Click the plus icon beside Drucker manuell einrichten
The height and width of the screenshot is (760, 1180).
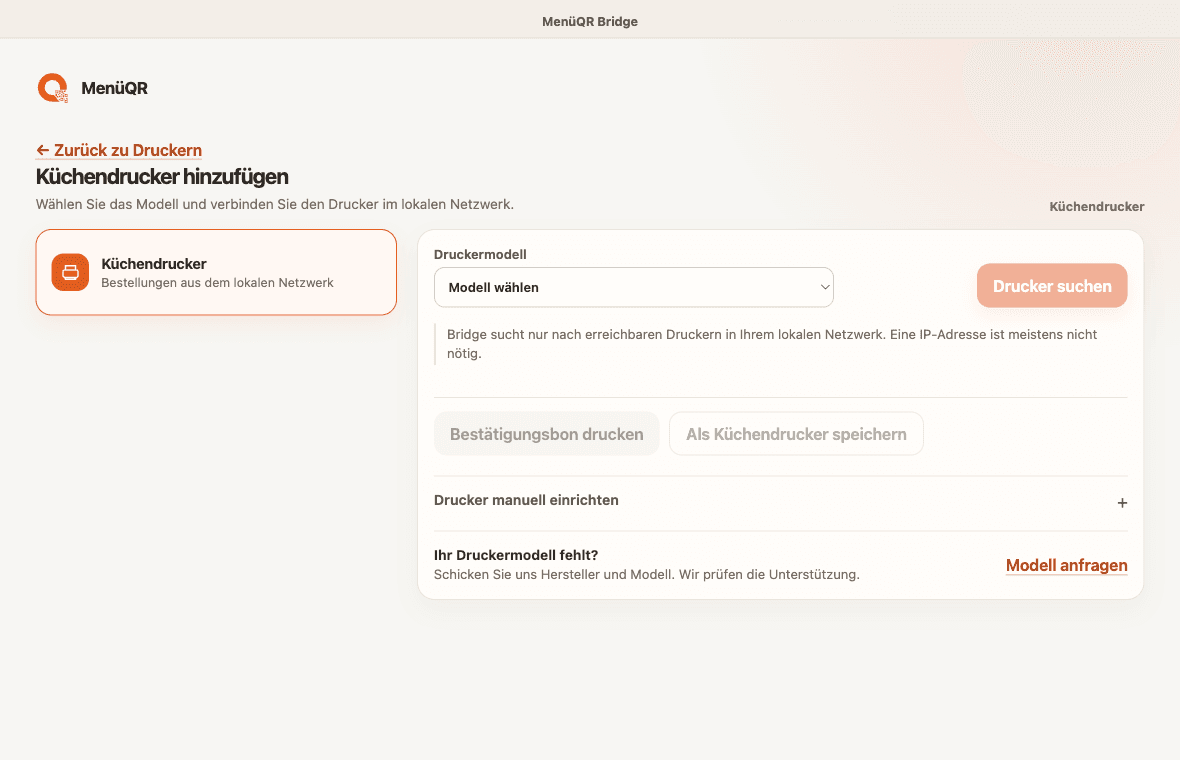pos(1121,503)
